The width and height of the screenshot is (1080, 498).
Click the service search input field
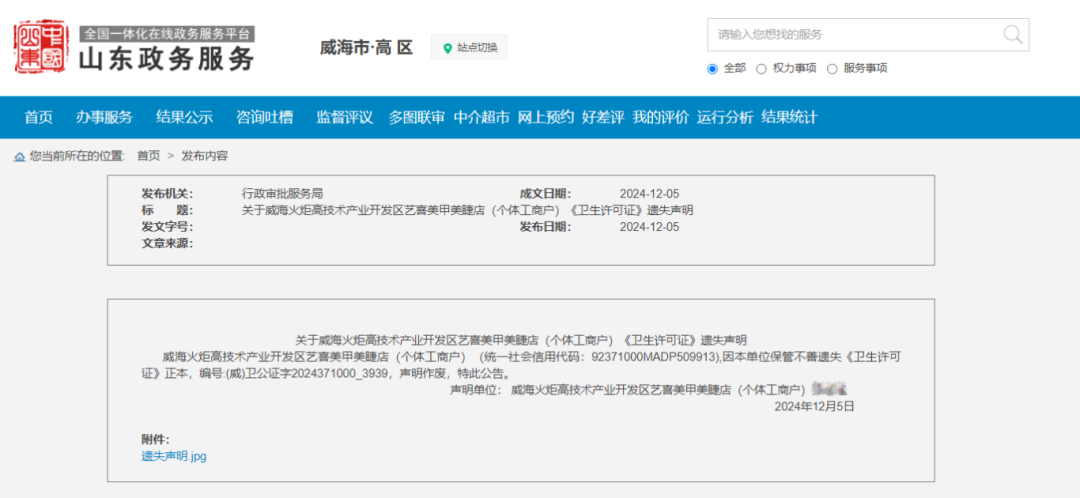[855, 35]
